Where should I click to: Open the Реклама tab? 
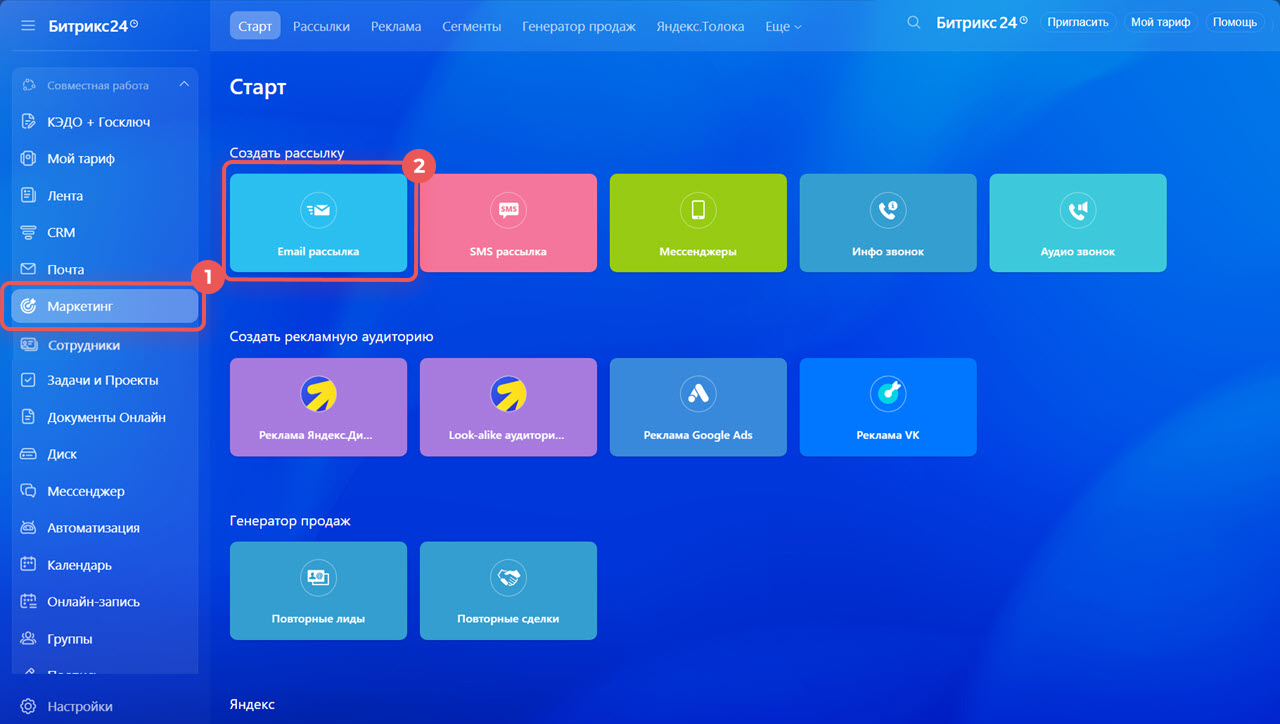click(x=396, y=27)
